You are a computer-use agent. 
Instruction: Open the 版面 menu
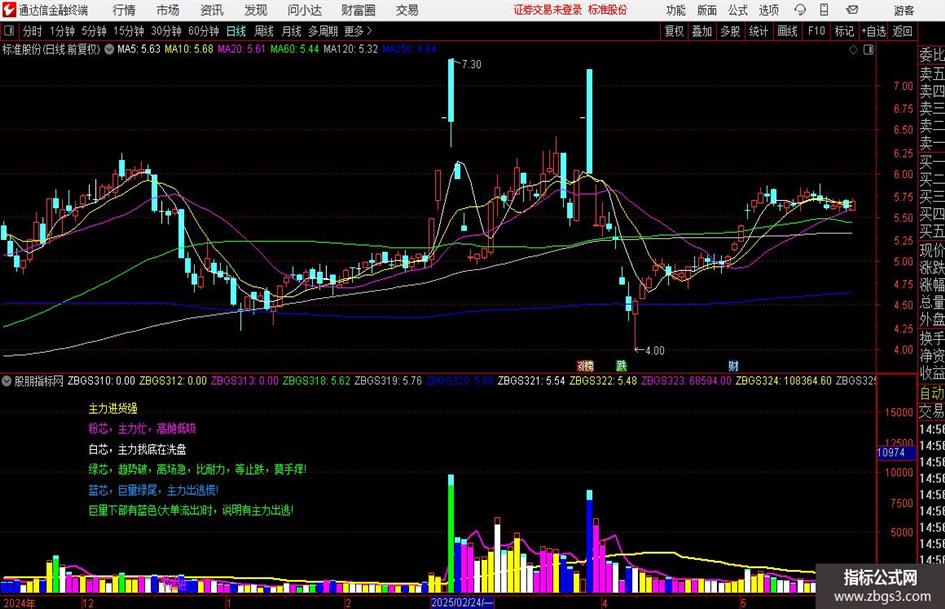[706, 10]
